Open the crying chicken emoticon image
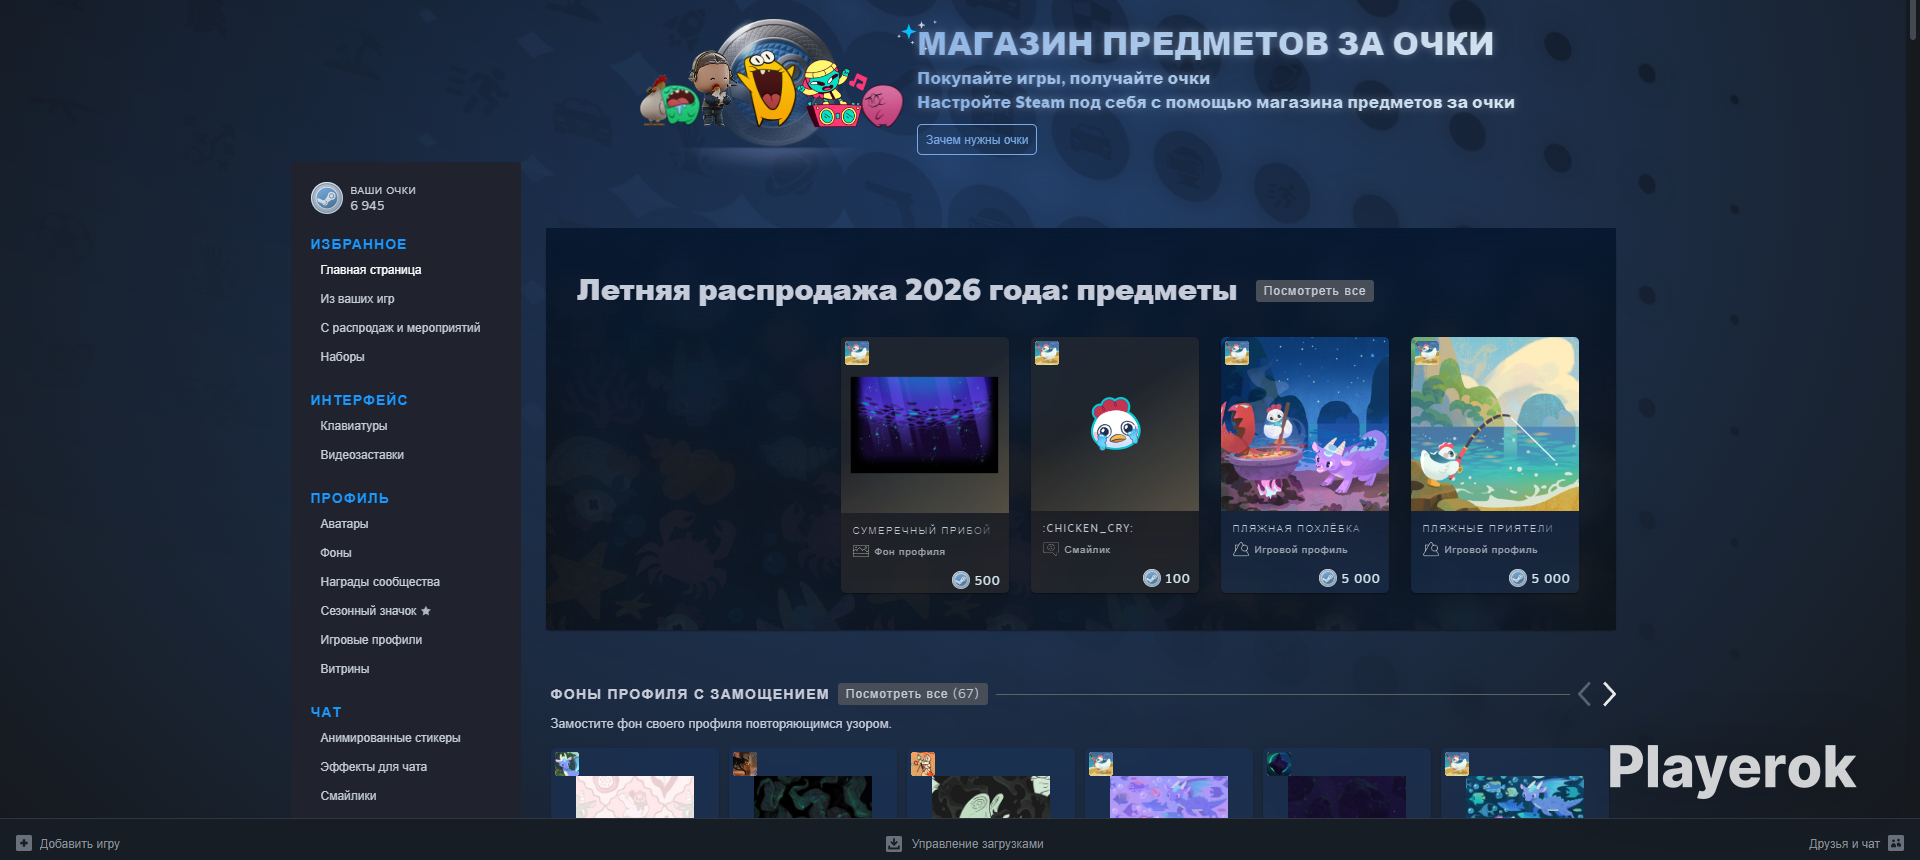The width and height of the screenshot is (1920, 860). [x=1115, y=424]
